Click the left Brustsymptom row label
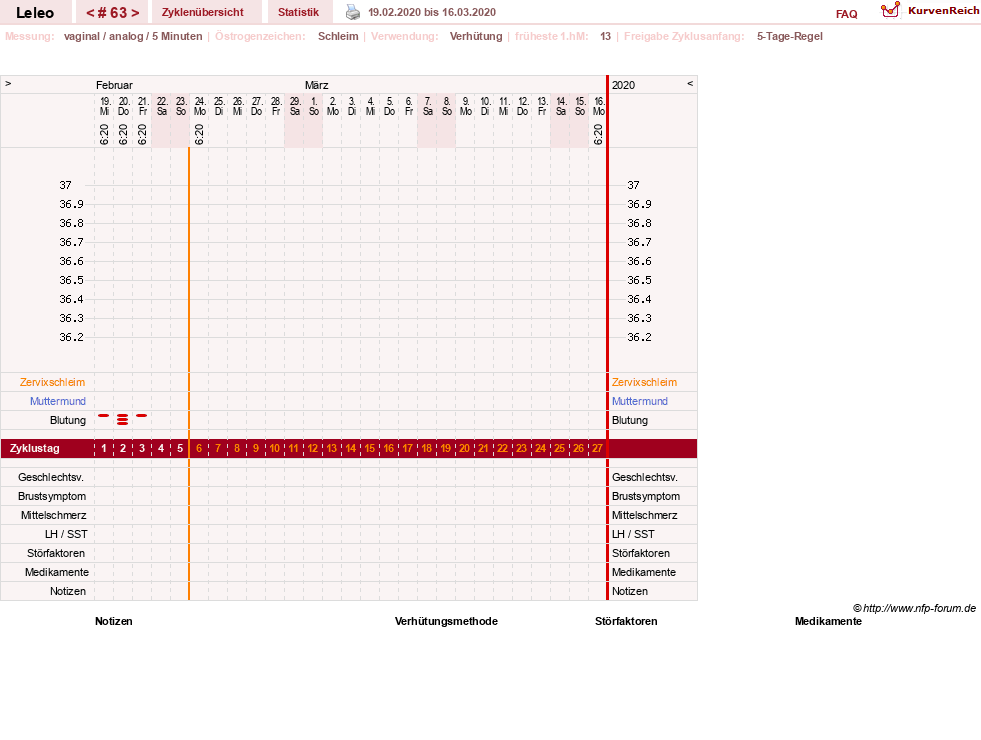Screen dimensions: 981x740 coord(52,496)
